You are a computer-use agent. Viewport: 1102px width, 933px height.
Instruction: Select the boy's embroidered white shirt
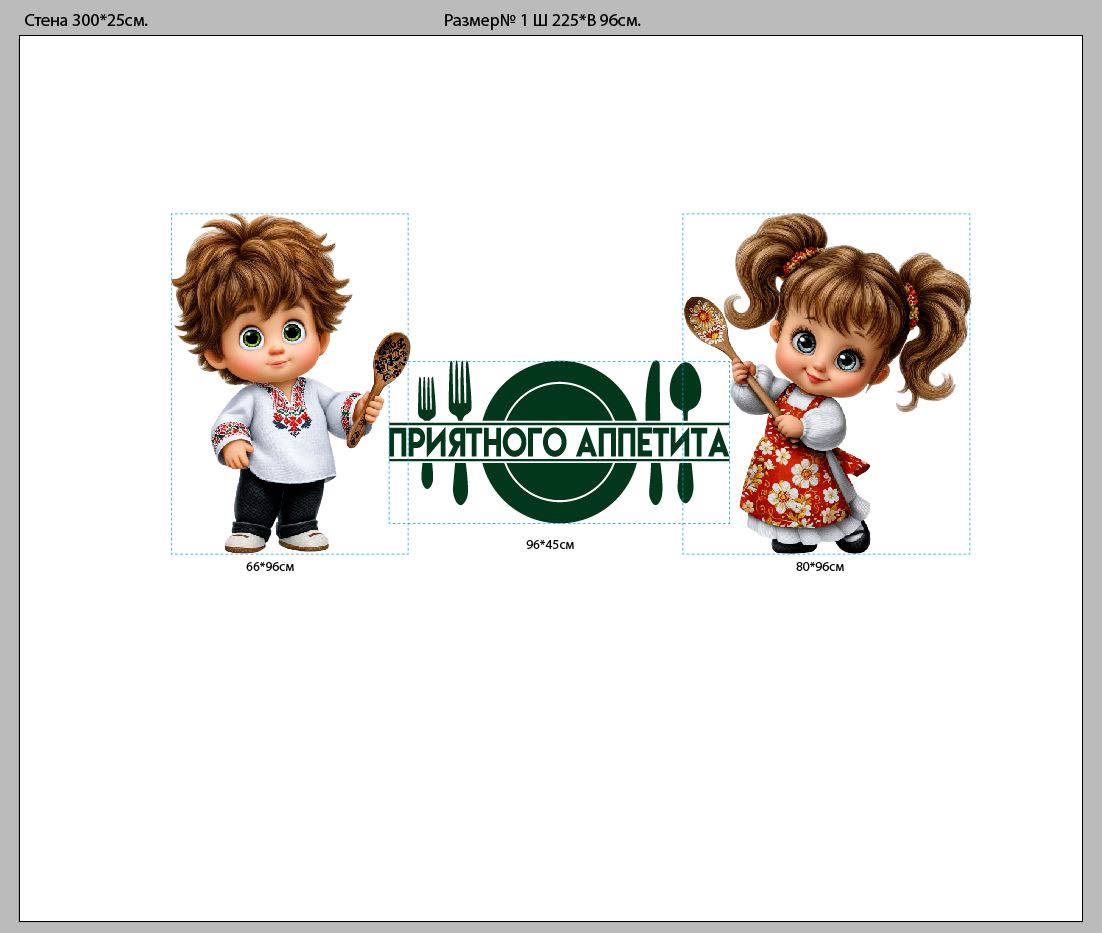(280, 430)
